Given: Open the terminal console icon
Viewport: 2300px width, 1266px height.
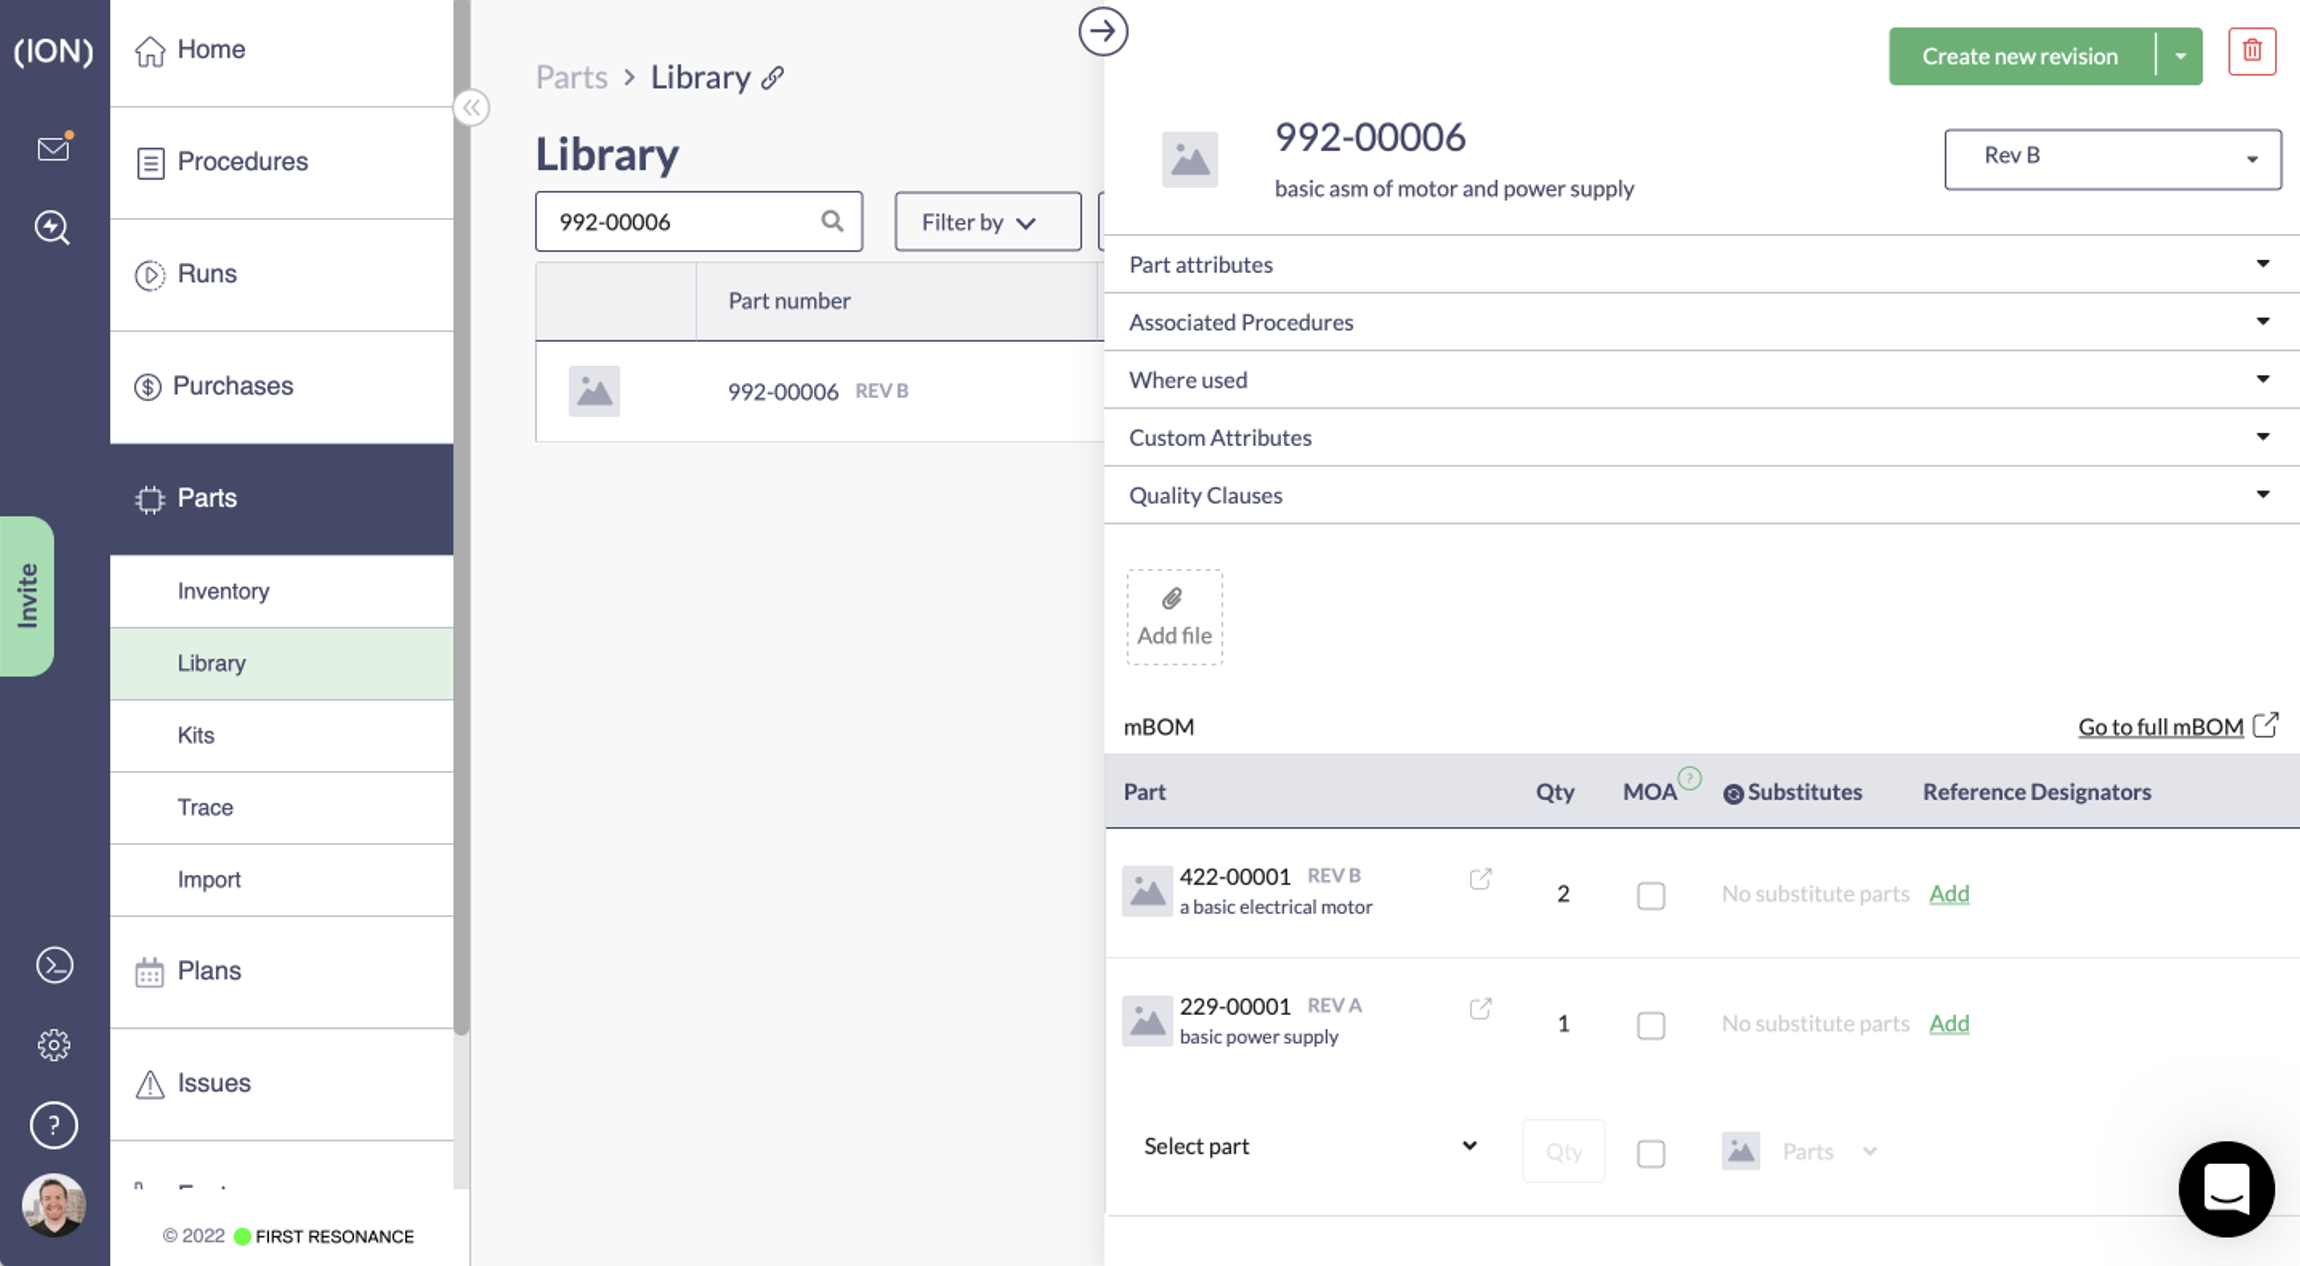Looking at the screenshot, I should pos(54,965).
